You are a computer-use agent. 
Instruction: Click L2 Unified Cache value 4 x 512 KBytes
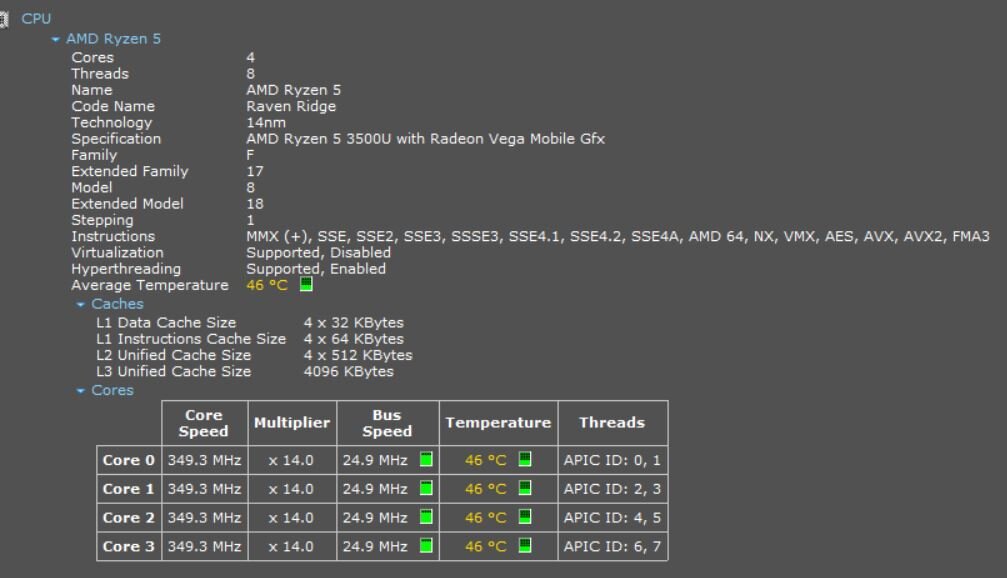pos(358,355)
